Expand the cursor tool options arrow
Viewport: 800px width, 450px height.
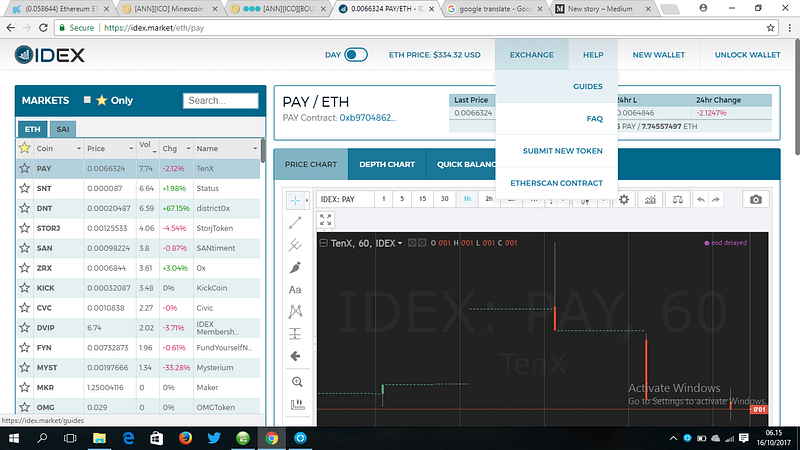pos(307,201)
